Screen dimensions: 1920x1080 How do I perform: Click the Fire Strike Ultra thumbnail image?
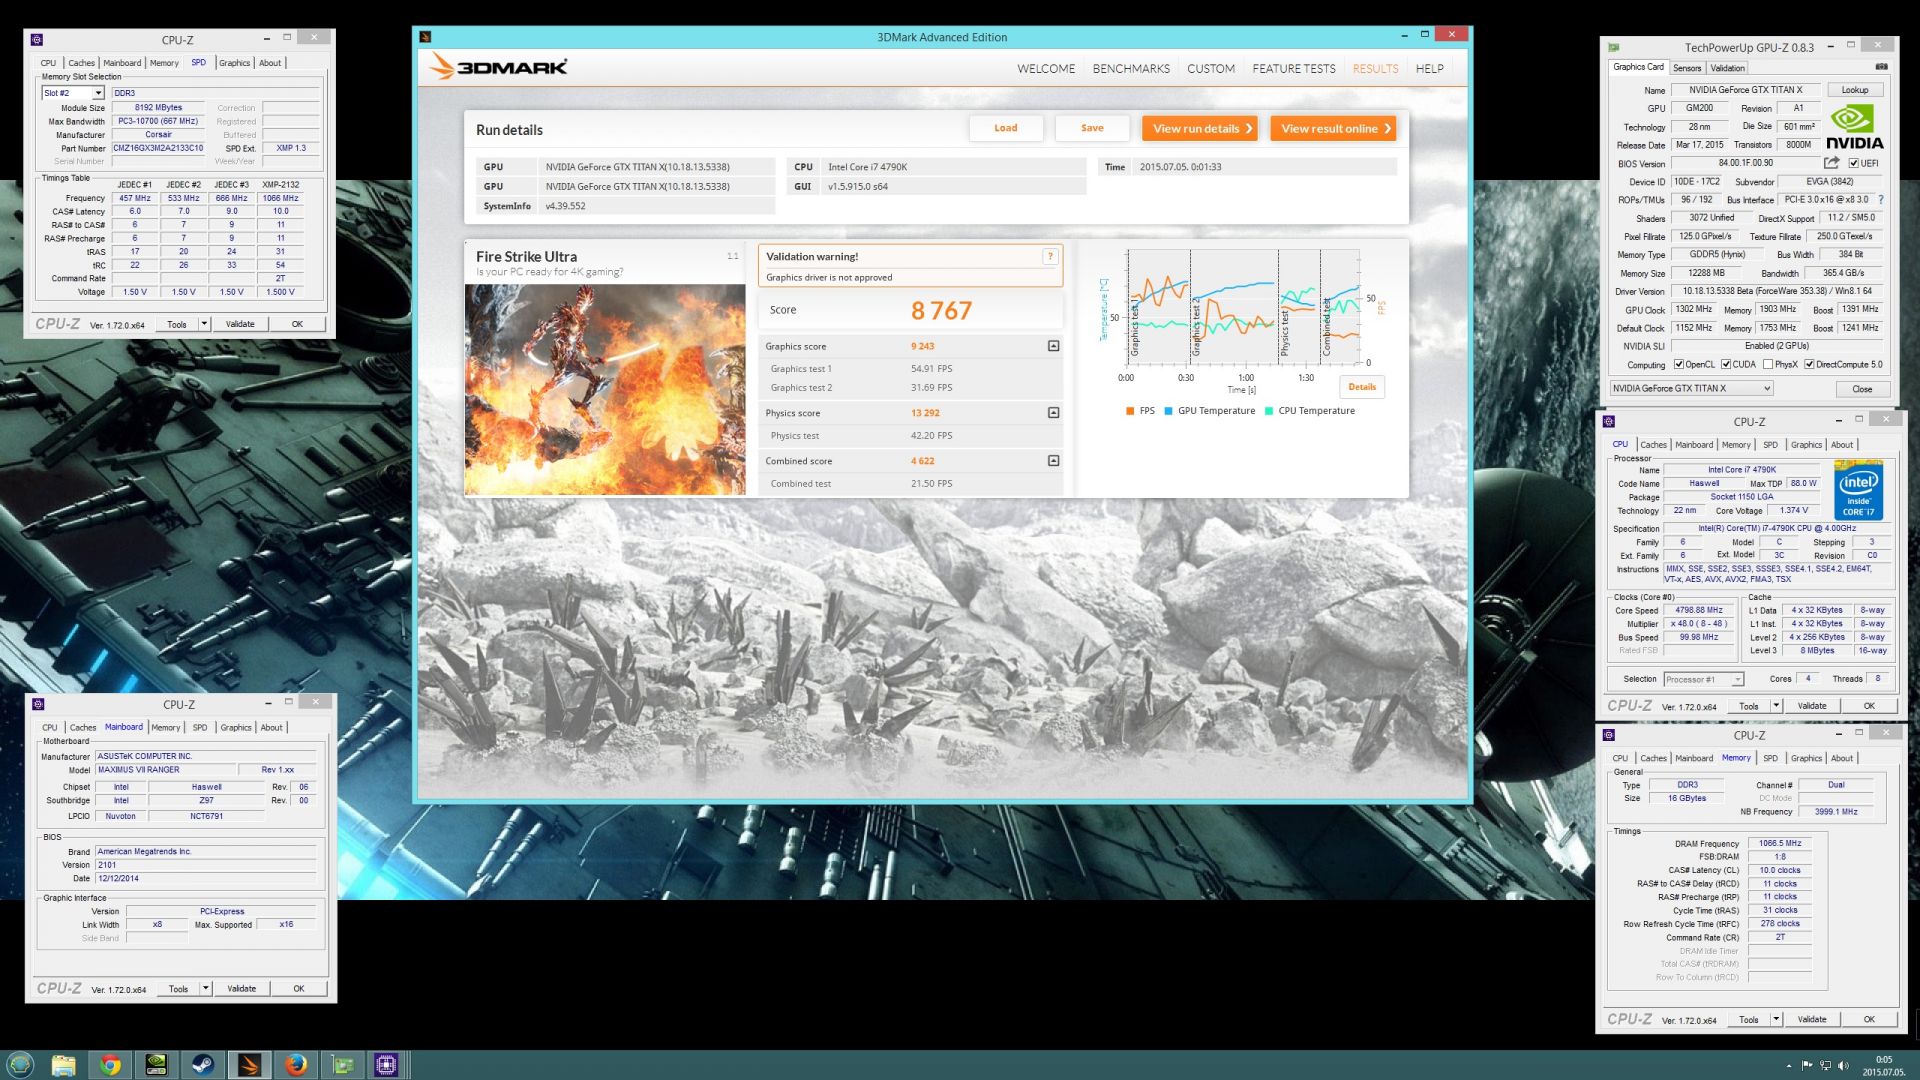(x=605, y=390)
